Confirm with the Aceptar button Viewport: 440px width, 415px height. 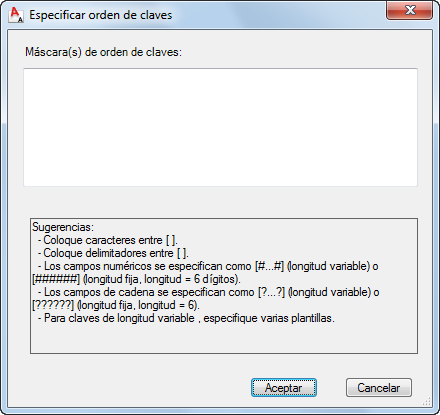[x=284, y=388]
